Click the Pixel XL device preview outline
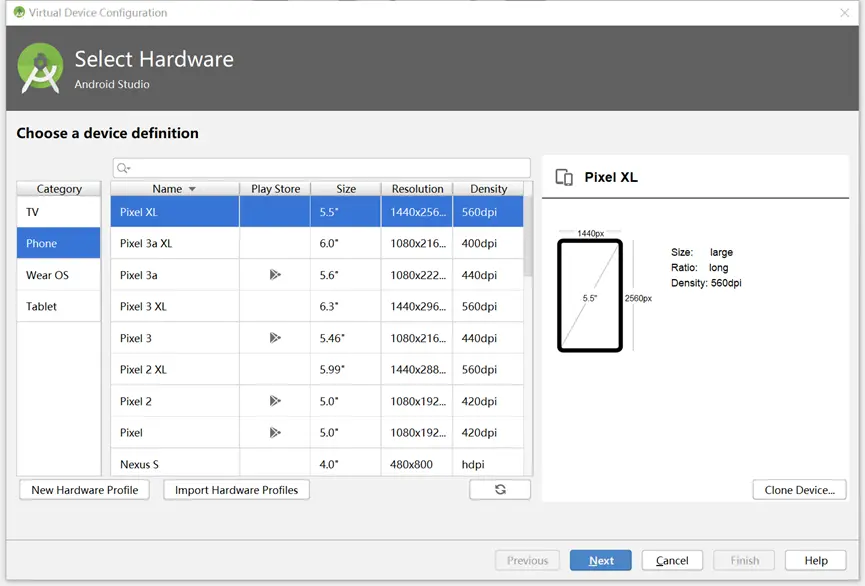Image resolution: width=865 pixels, height=586 pixels. click(x=590, y=295)
